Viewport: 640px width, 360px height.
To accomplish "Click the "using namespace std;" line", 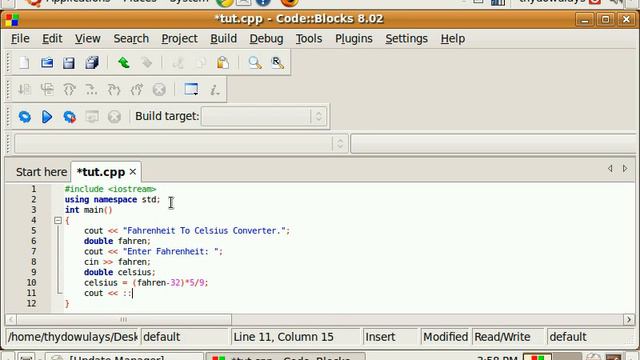I will pyautogui.click(x=113, y=200).
